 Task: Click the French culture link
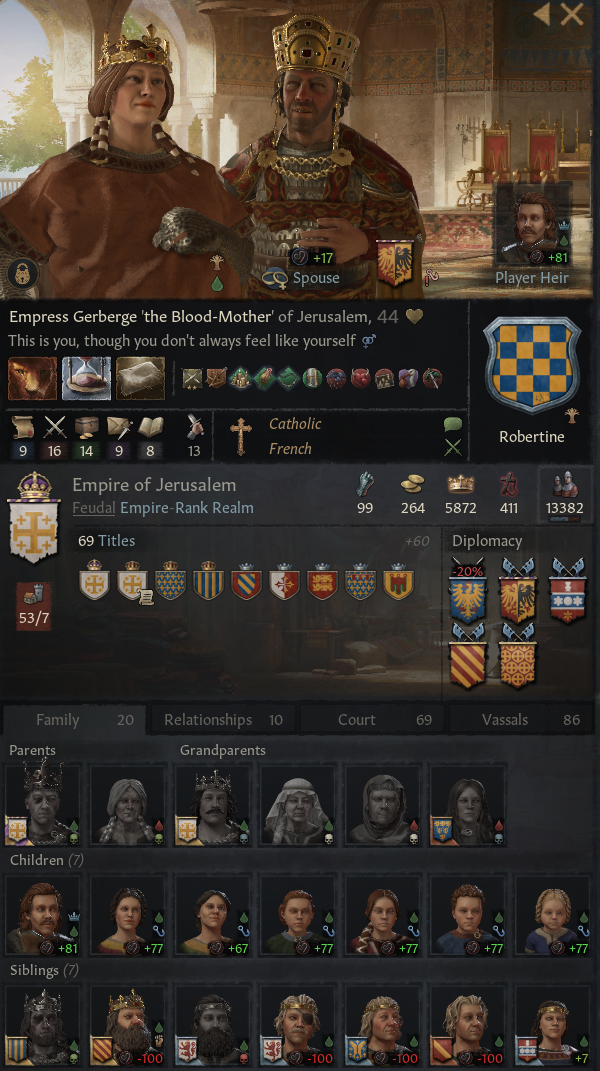[x=290, y=449]
